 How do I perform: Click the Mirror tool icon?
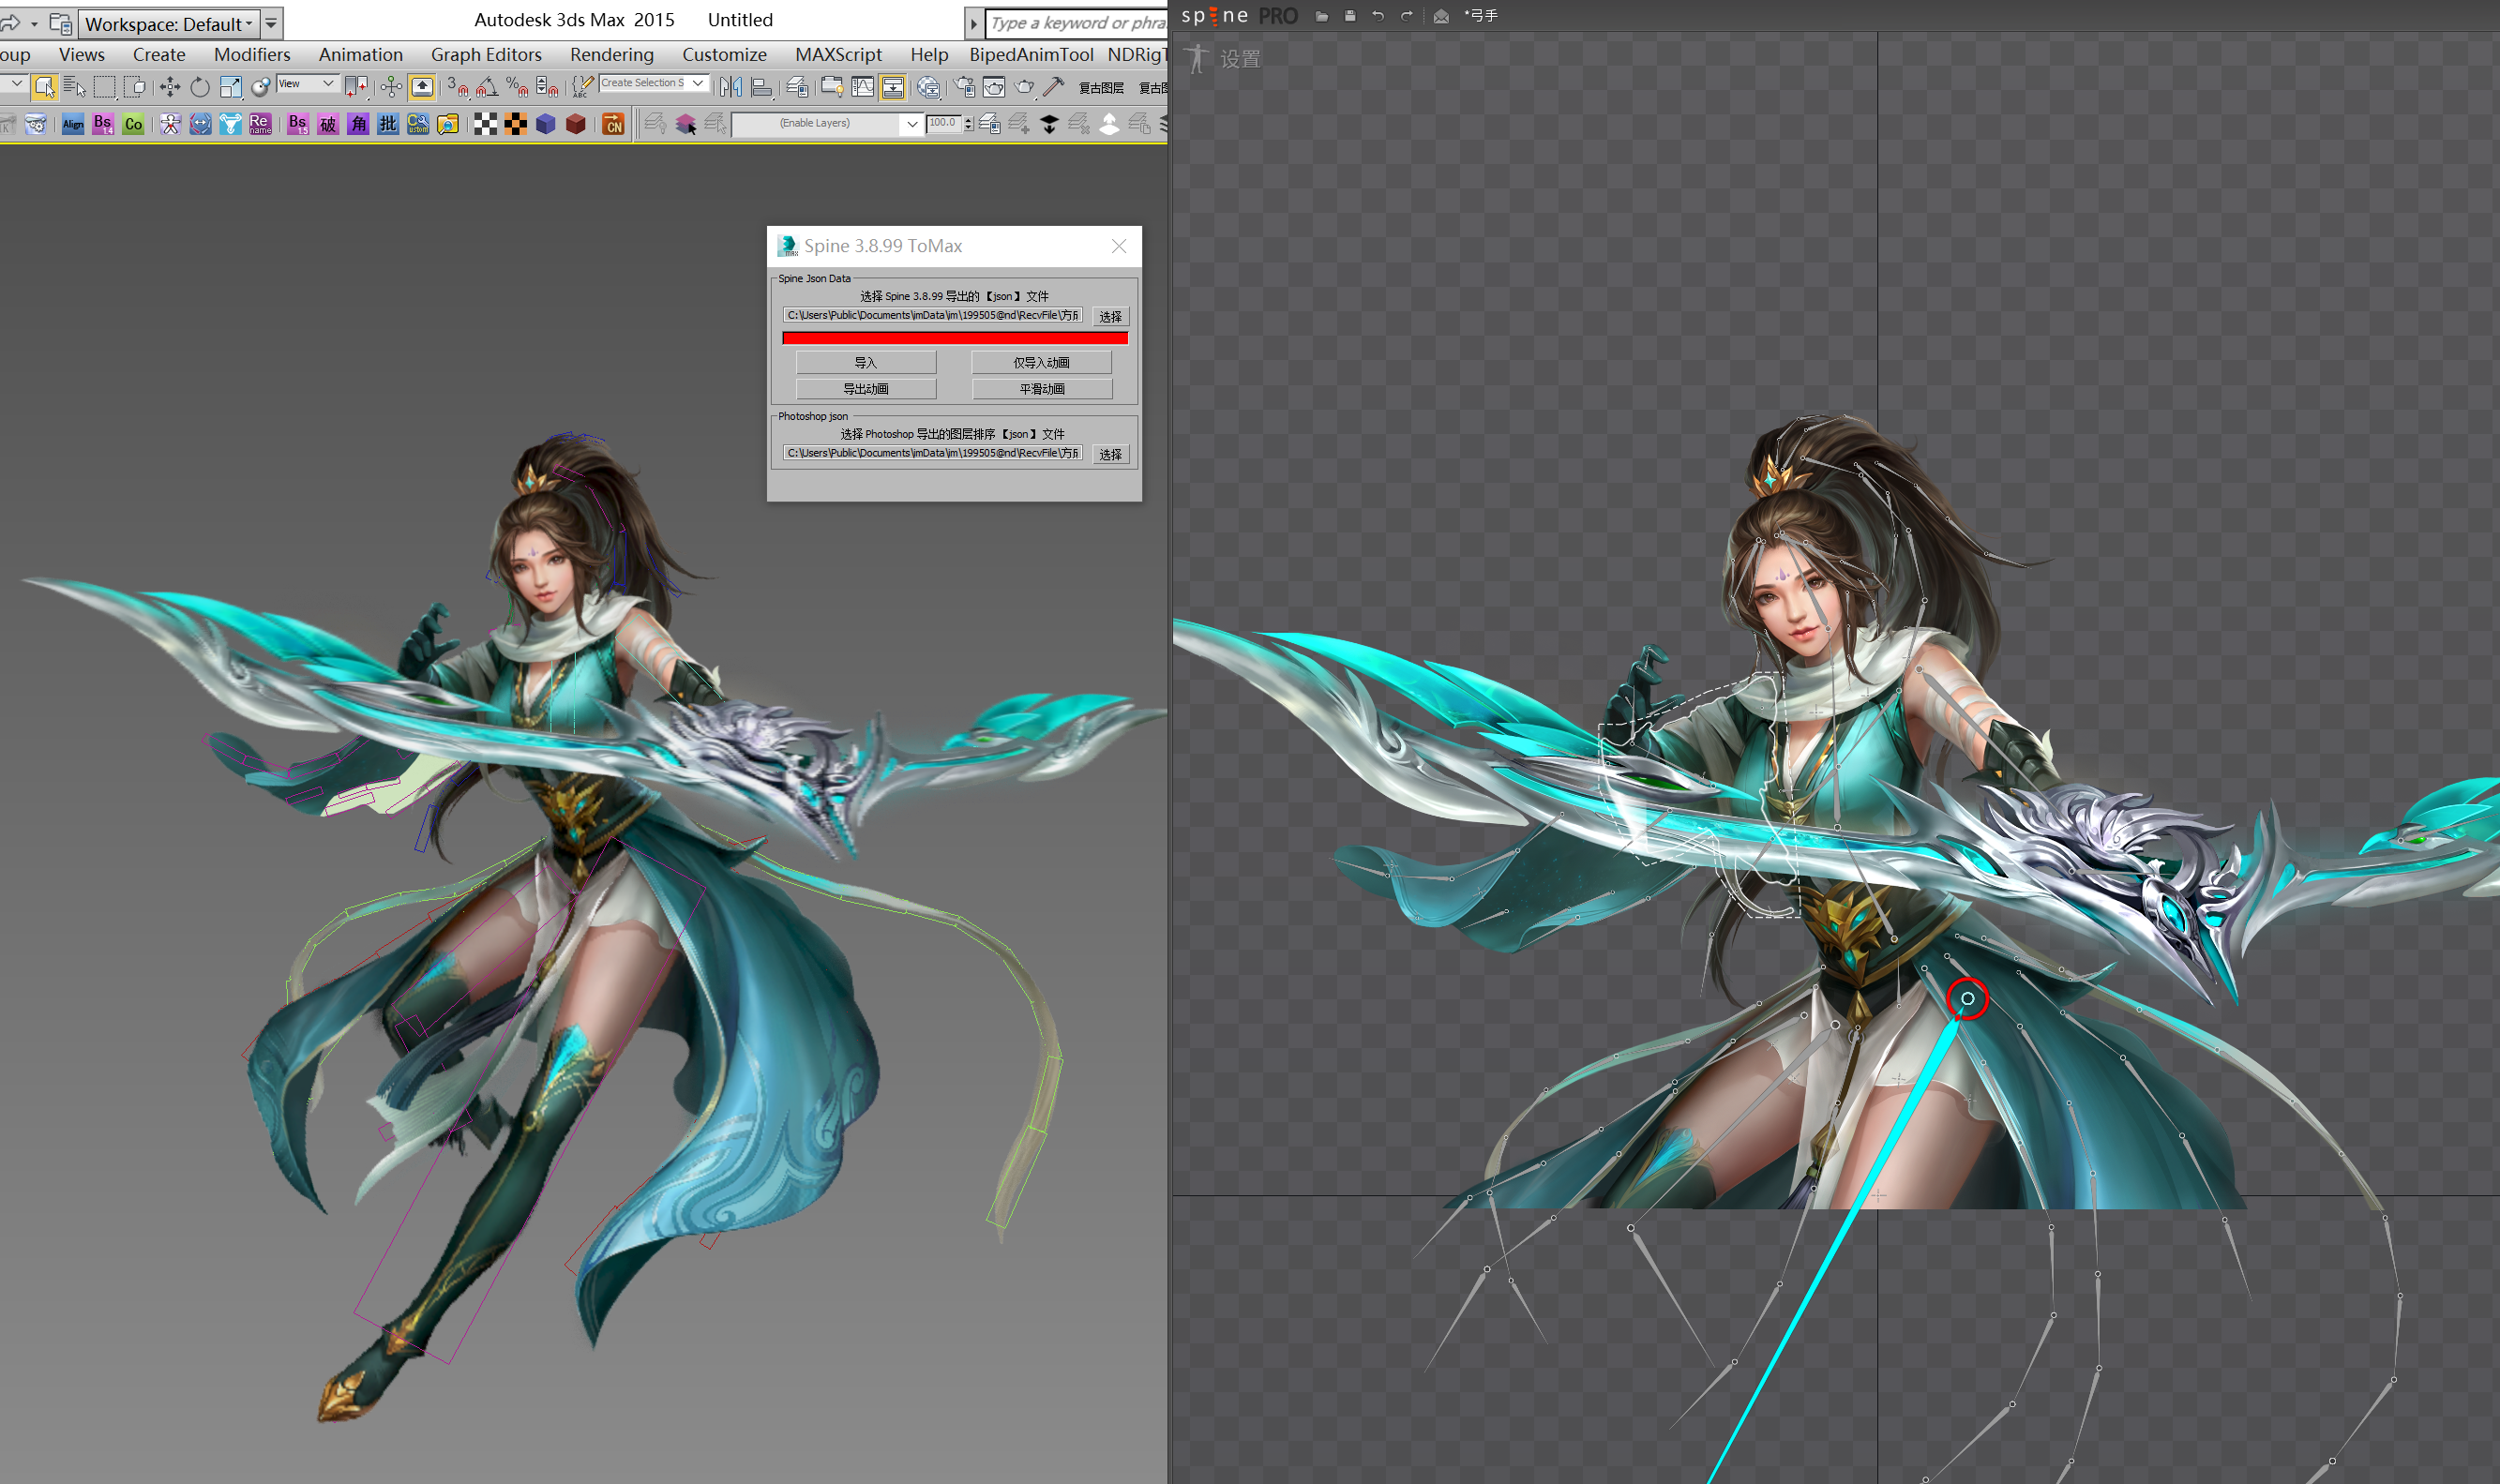[x=731, y=88]
